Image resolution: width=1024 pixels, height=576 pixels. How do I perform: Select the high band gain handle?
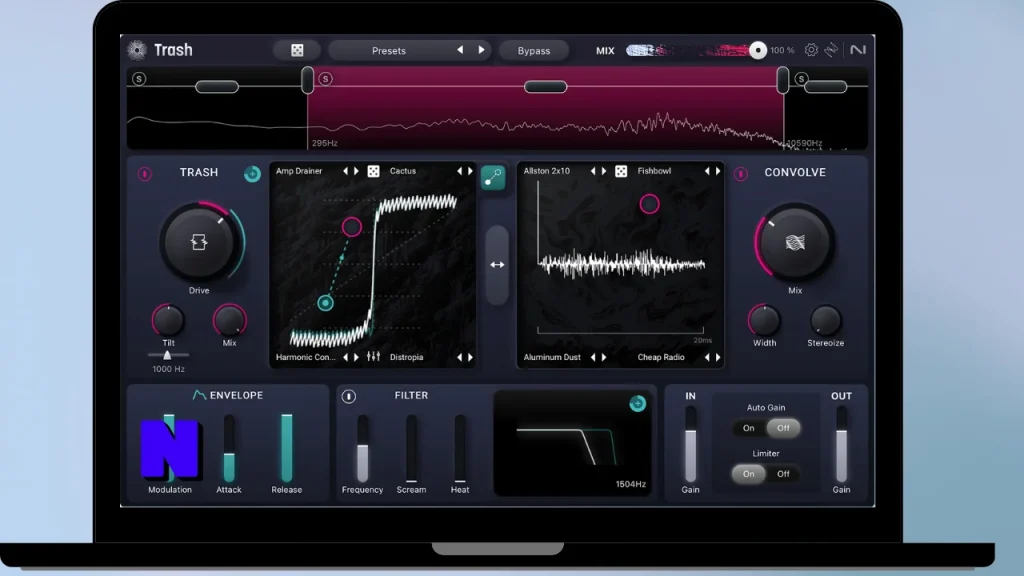click(x=825, y=87)
